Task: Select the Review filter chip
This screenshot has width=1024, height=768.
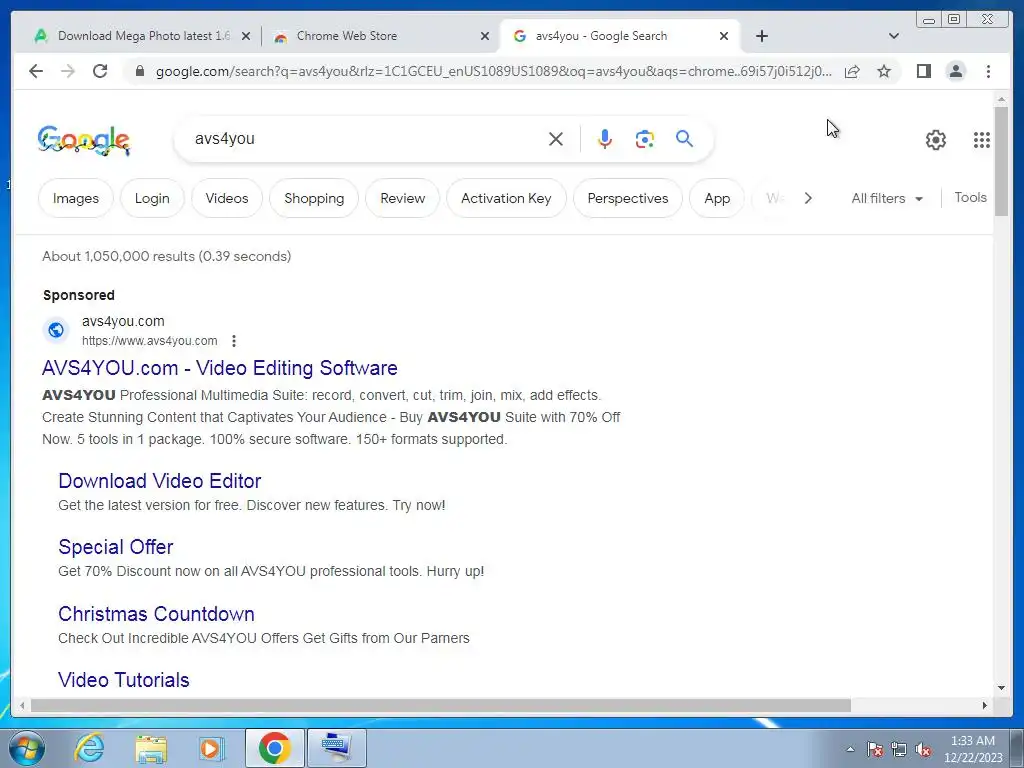Action: click(x=402, y=199)
